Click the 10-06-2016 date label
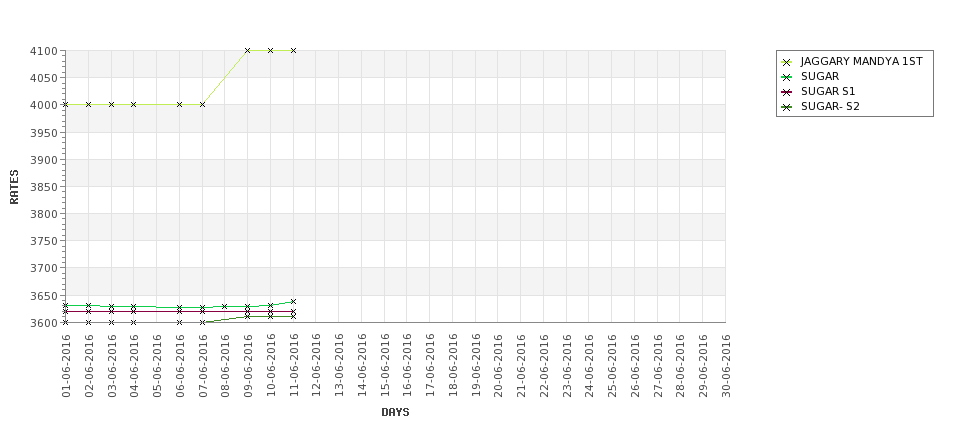 pos(271,366)
